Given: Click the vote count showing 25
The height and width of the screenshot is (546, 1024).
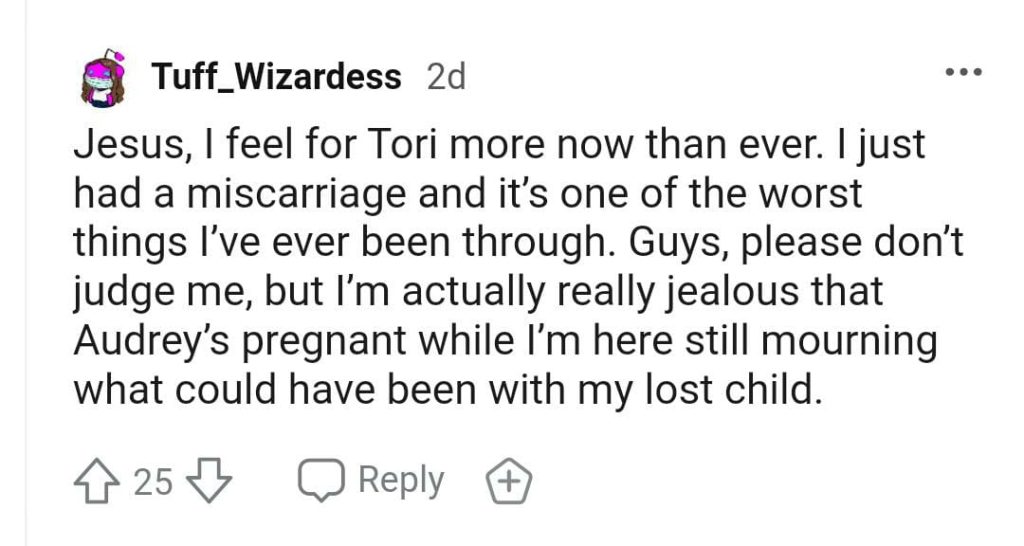Looking at the screenshot, I should click(x=154, y=482).
